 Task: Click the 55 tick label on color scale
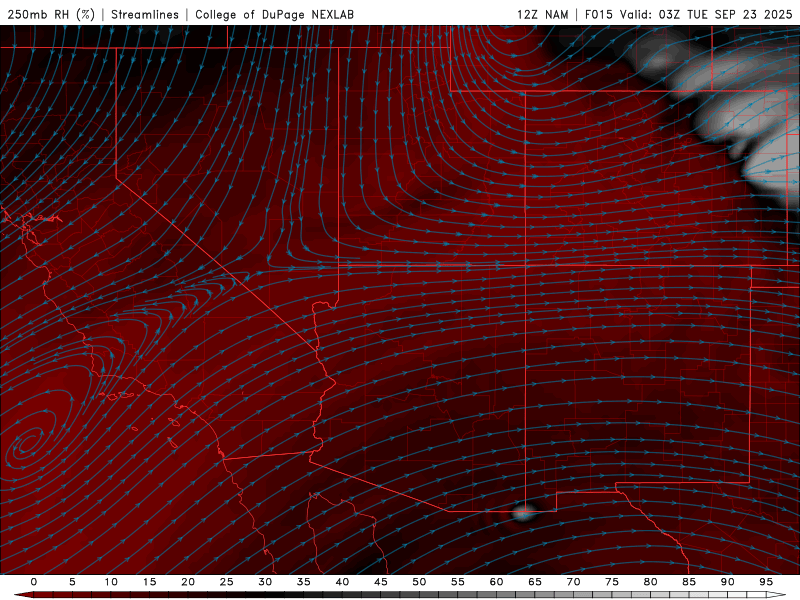[x=458, y=582]
